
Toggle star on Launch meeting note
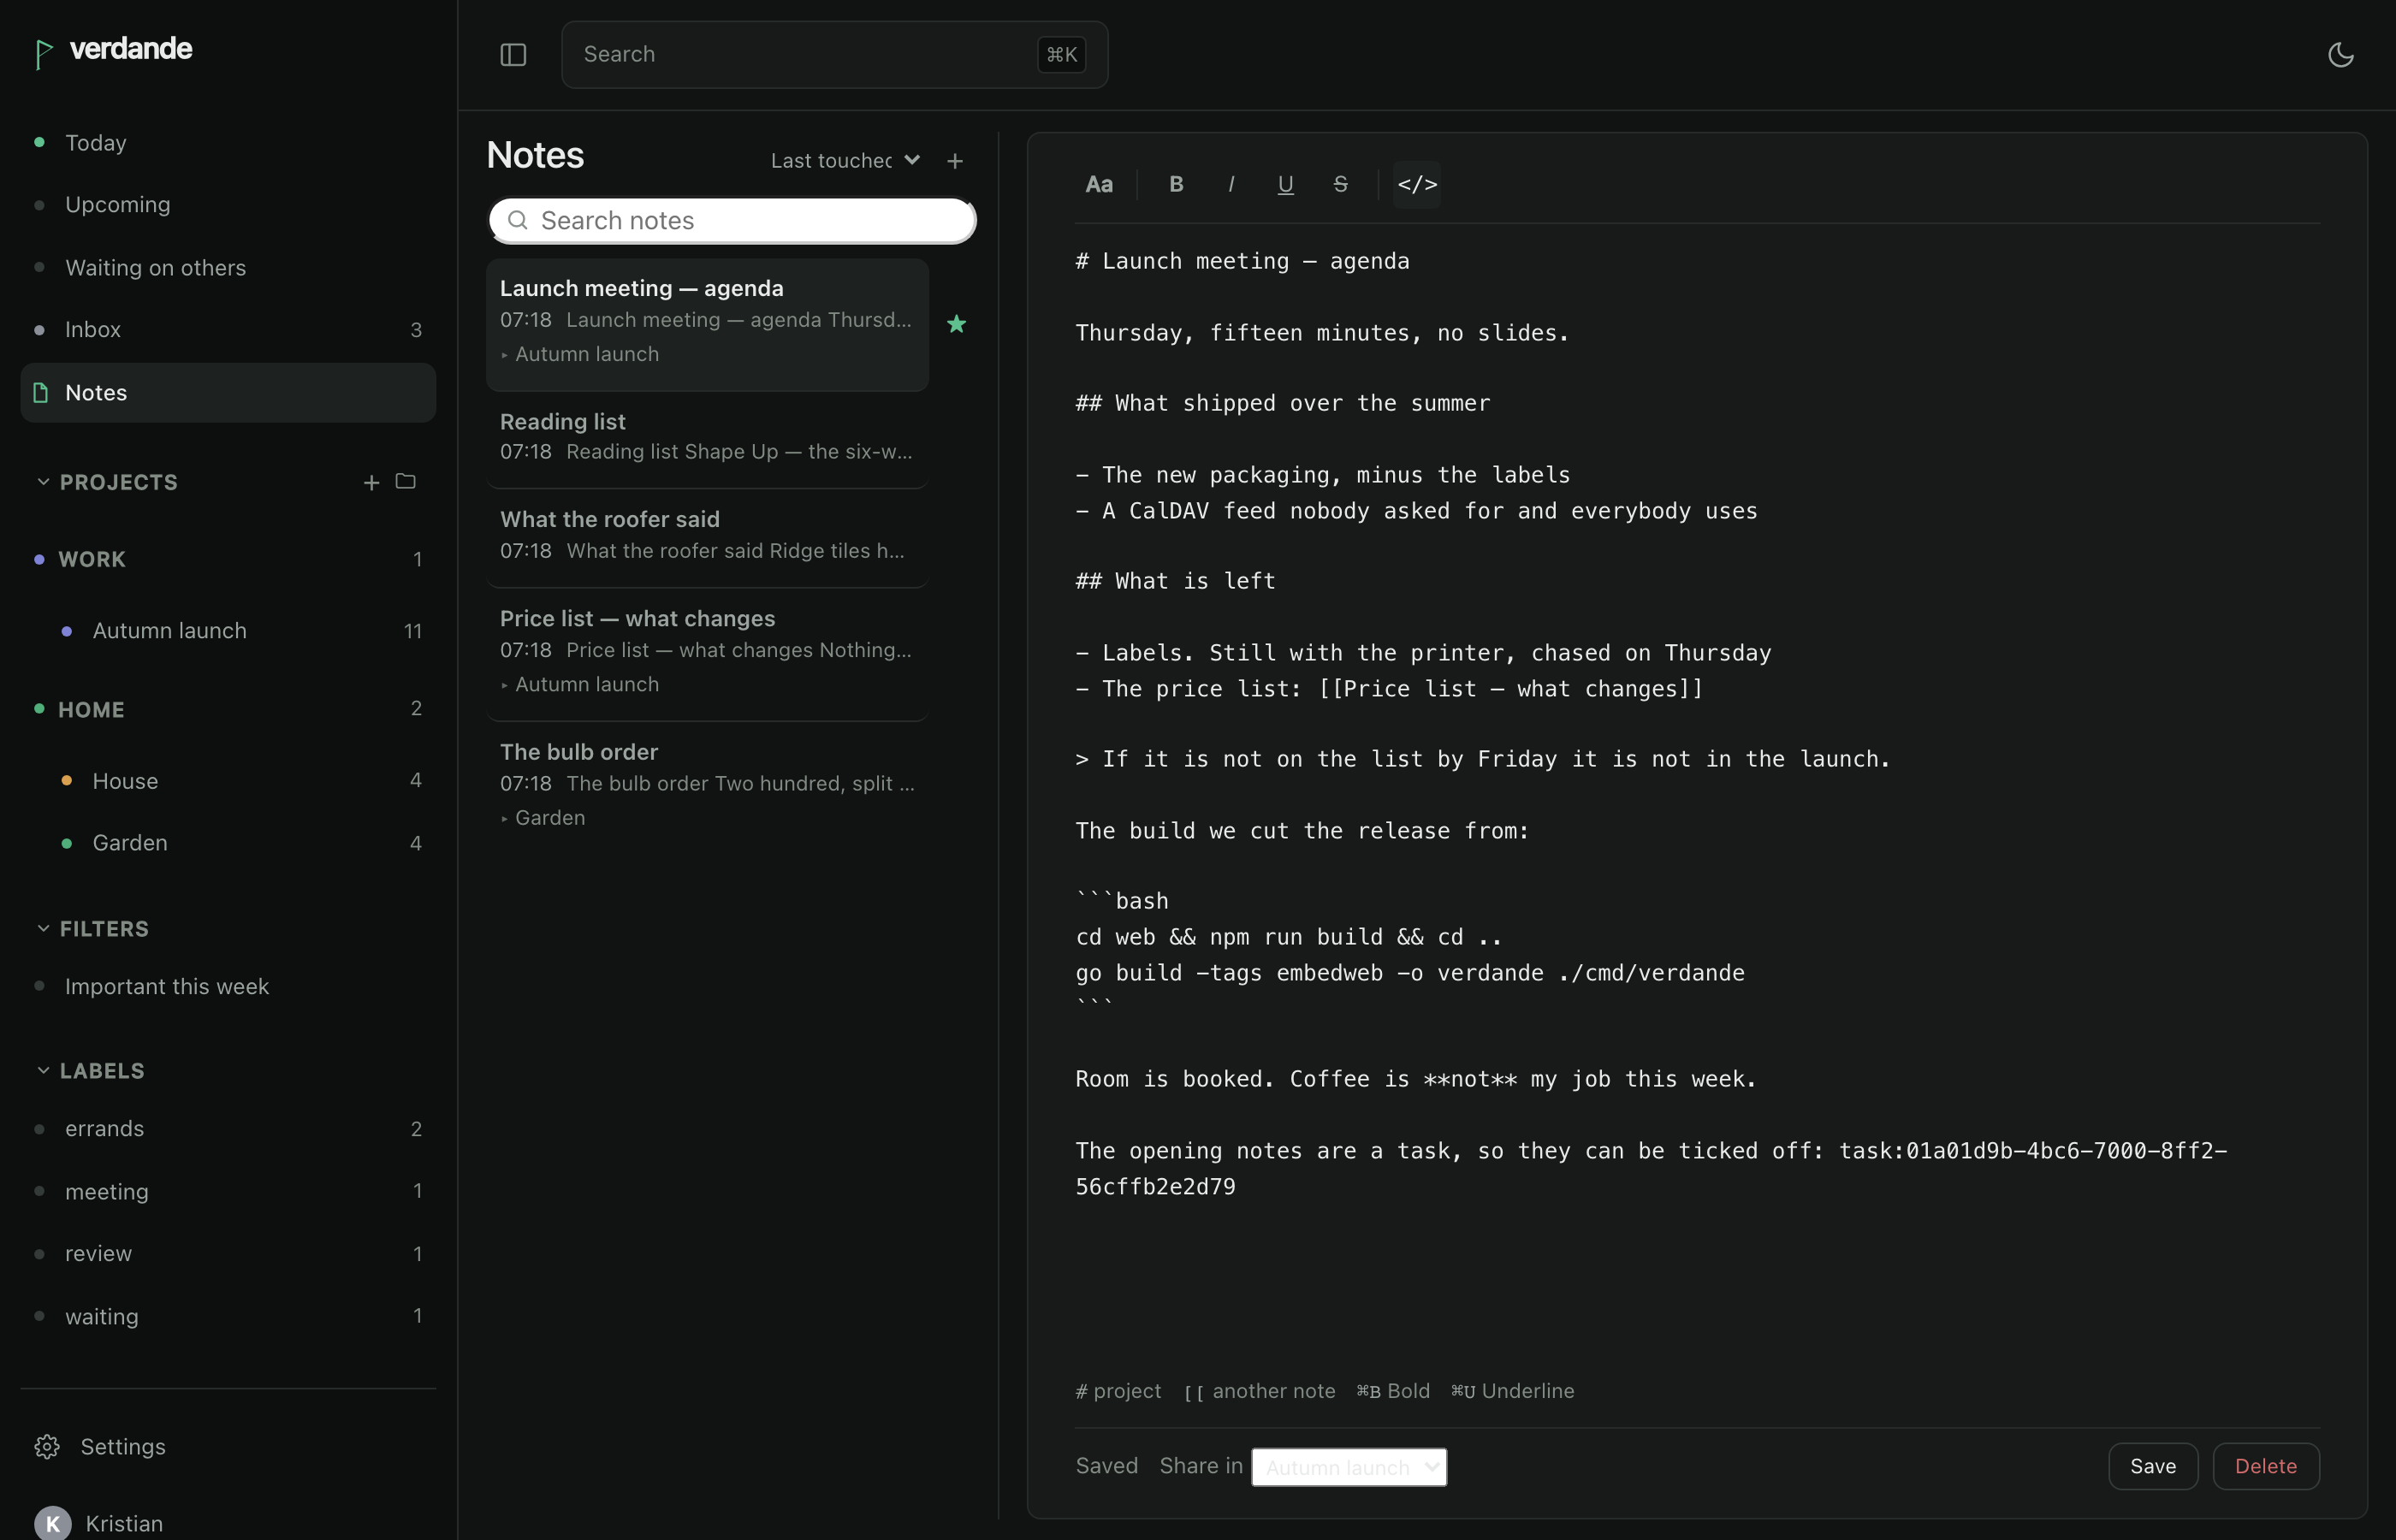(956, 324)
